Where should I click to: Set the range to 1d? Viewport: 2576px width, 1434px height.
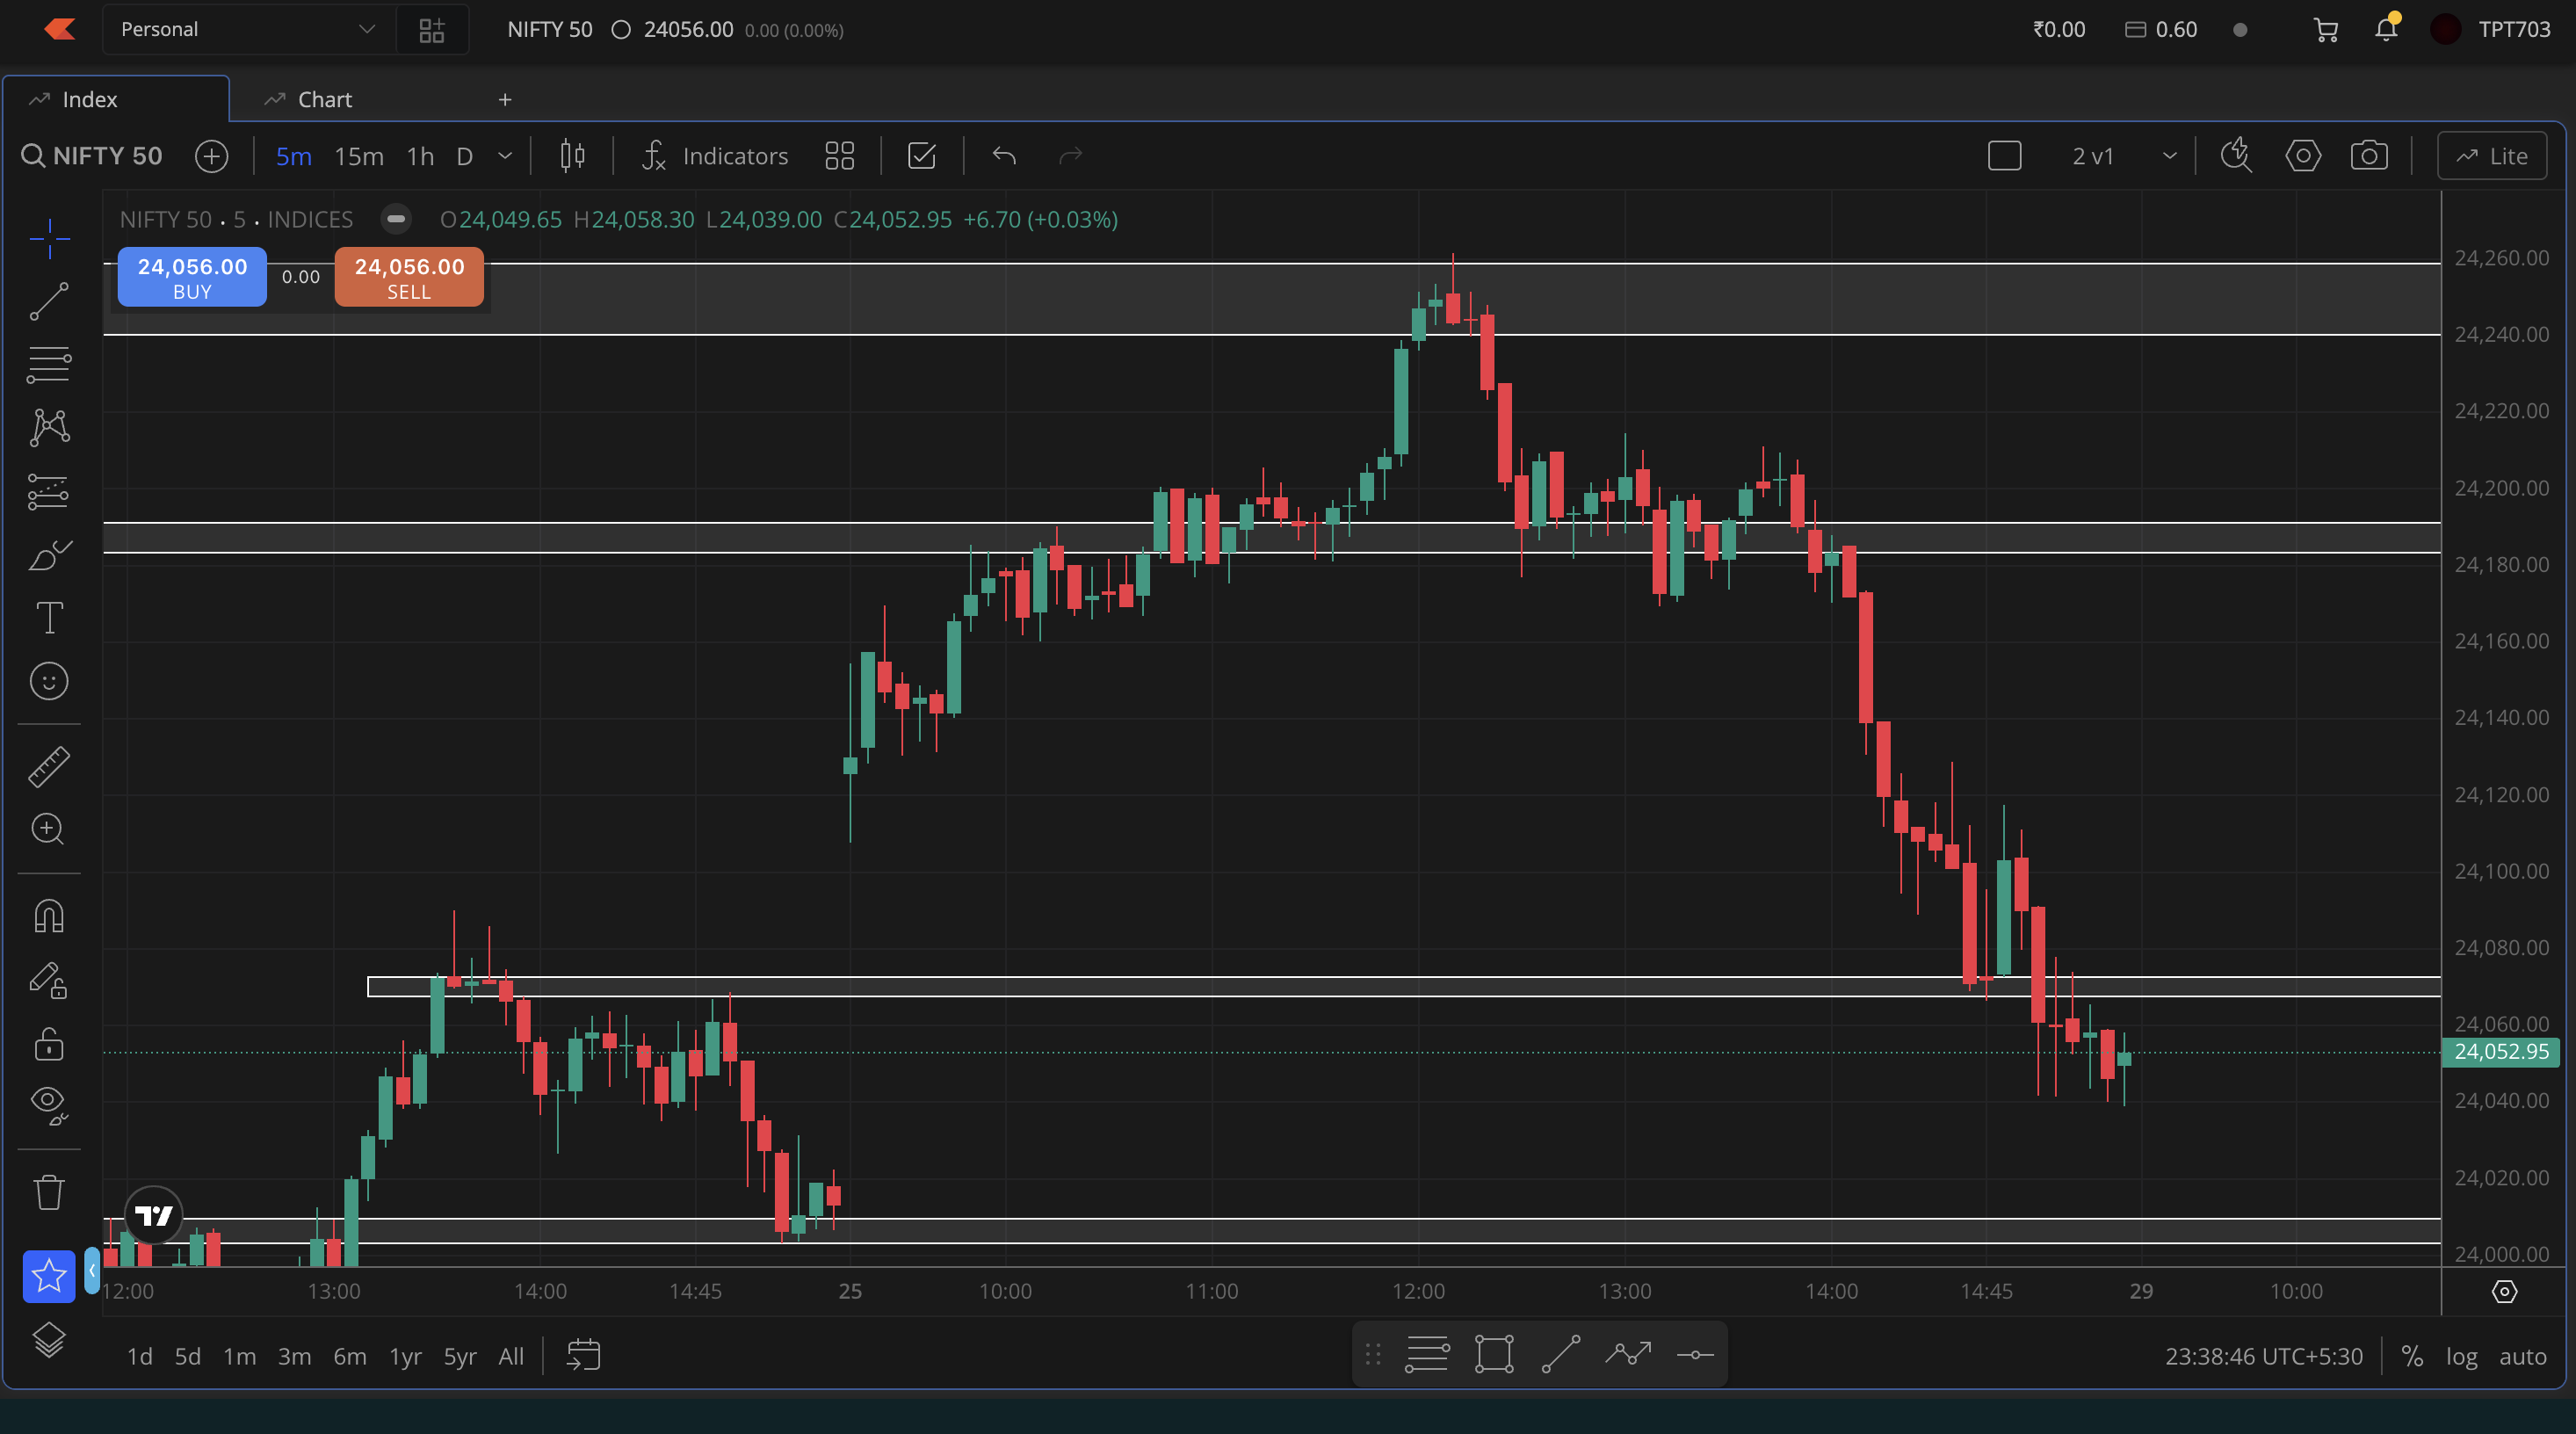tap(140, 1356)
